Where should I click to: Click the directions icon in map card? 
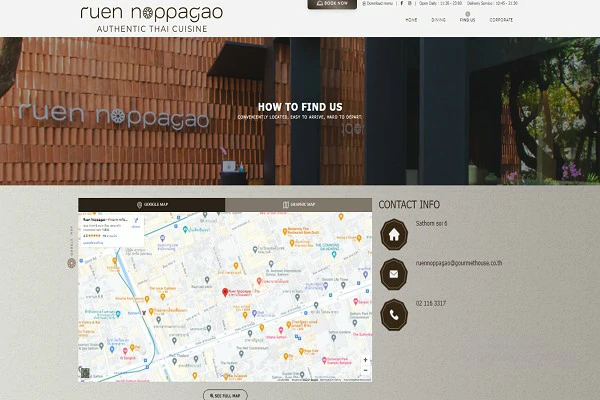[x=136, y=221]
